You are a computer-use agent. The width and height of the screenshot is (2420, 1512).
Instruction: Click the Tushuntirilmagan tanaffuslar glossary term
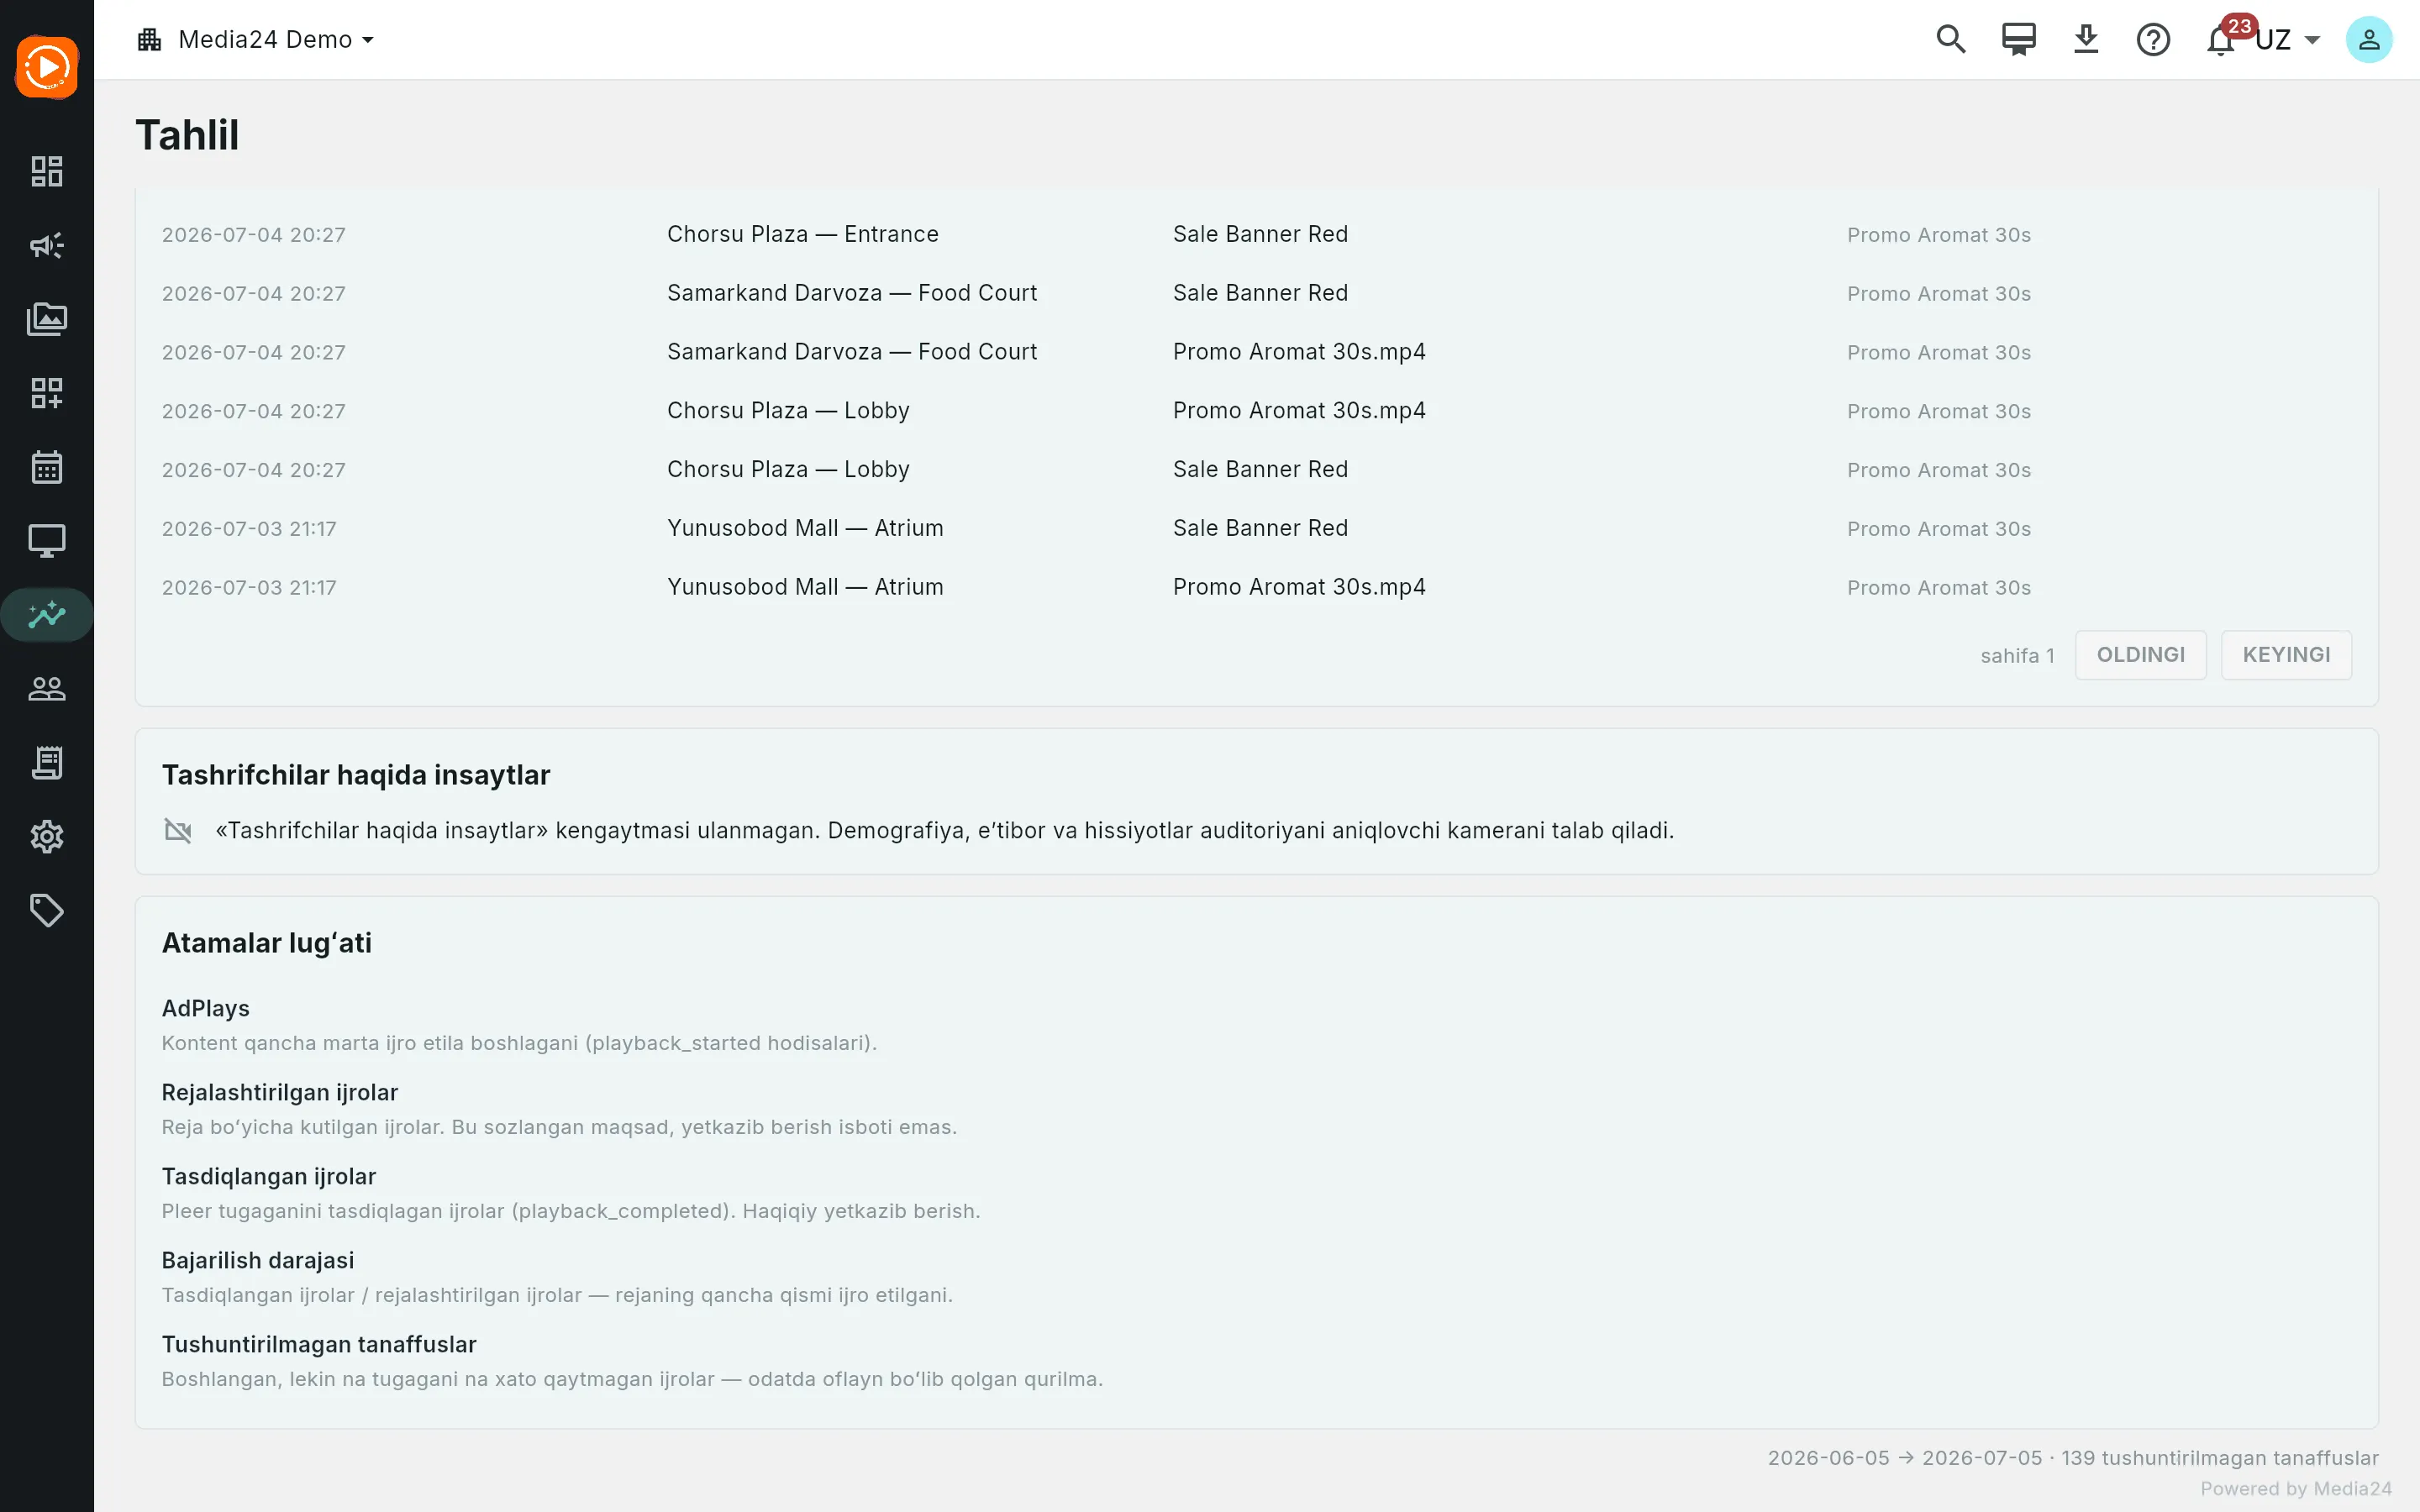coord(319,1344)
